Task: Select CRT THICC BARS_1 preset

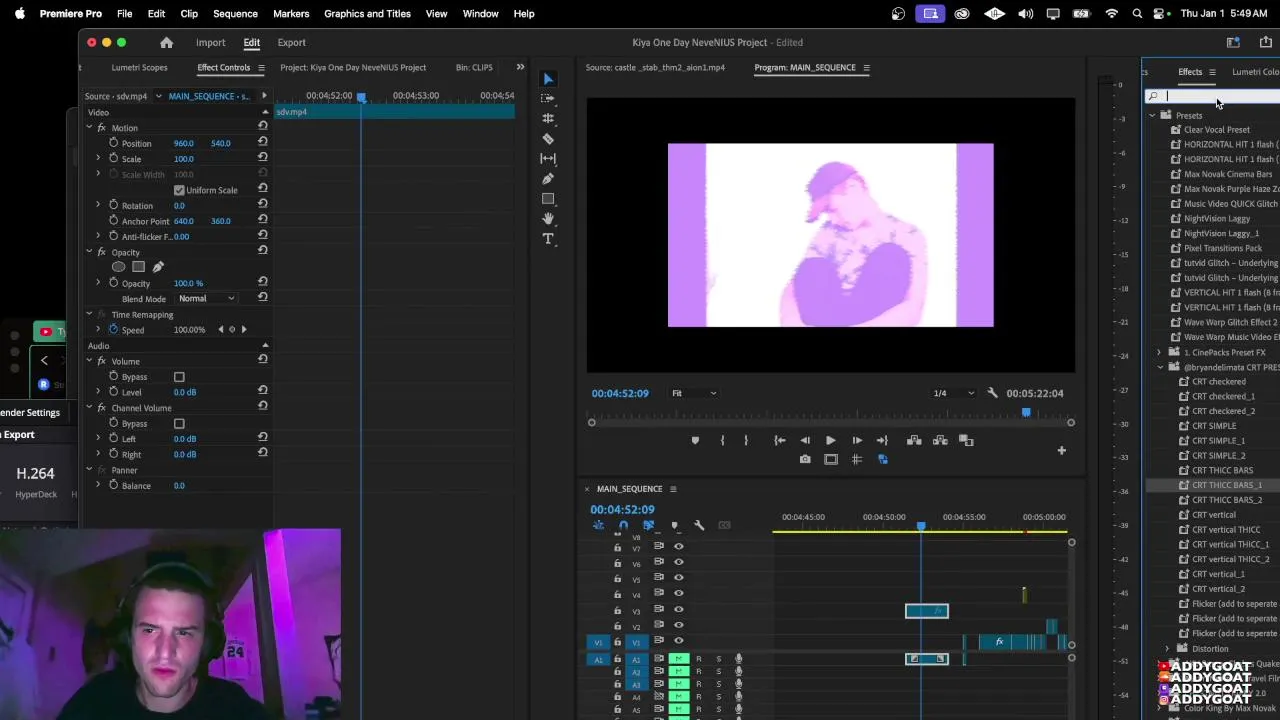Action: click(x=1226, y=485)
